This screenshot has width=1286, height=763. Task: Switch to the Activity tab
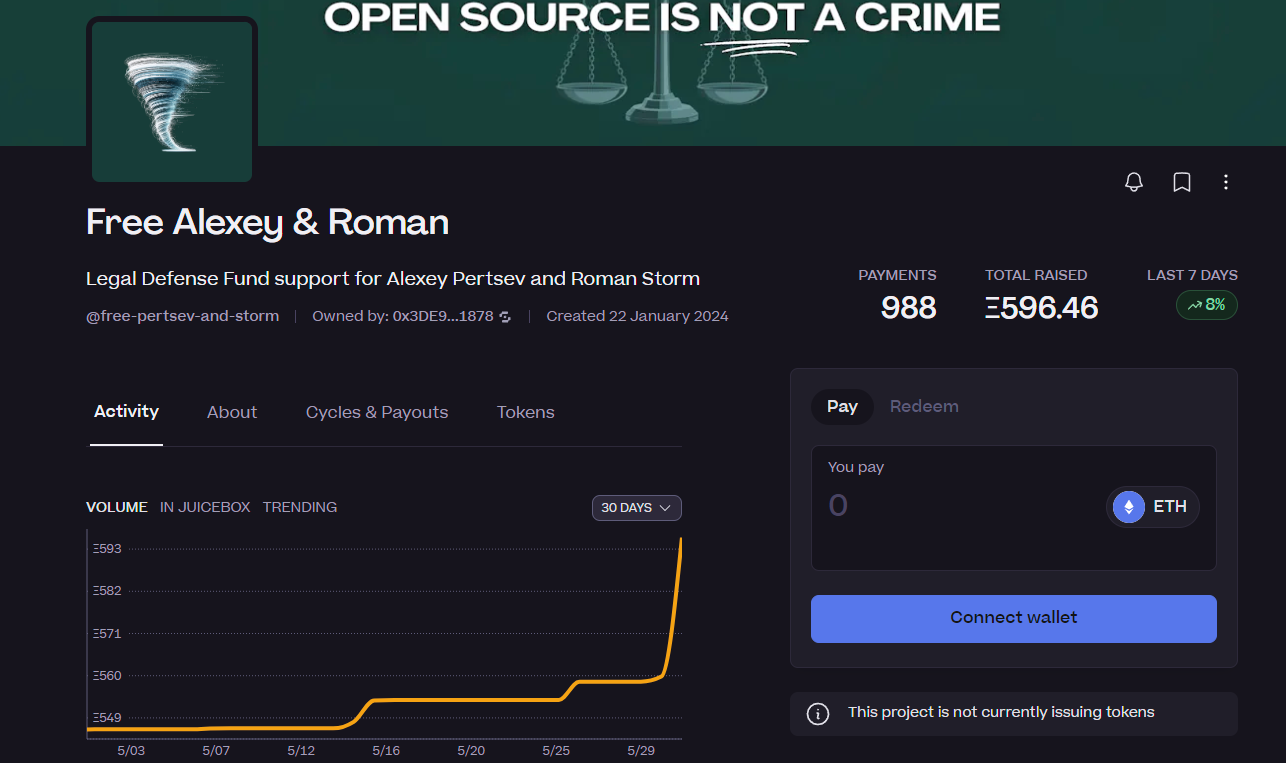pos(126,412)
